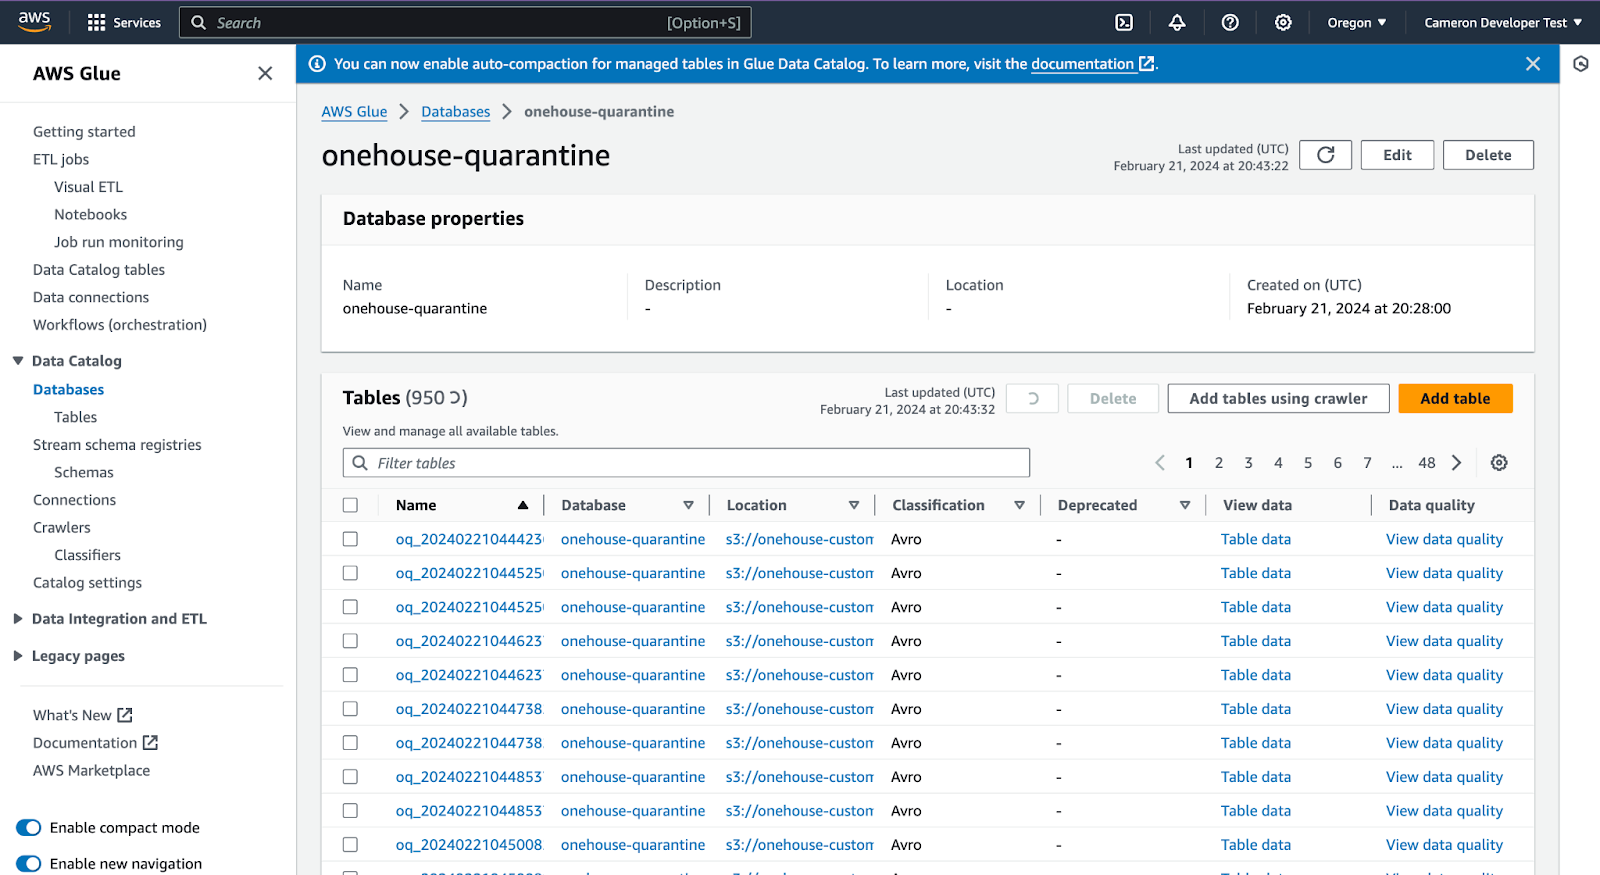Image resolution: width=1600 pixels, height=875 pixels.
Task: Check the first oq_20240221044738 table row
Action: [350, 709]
